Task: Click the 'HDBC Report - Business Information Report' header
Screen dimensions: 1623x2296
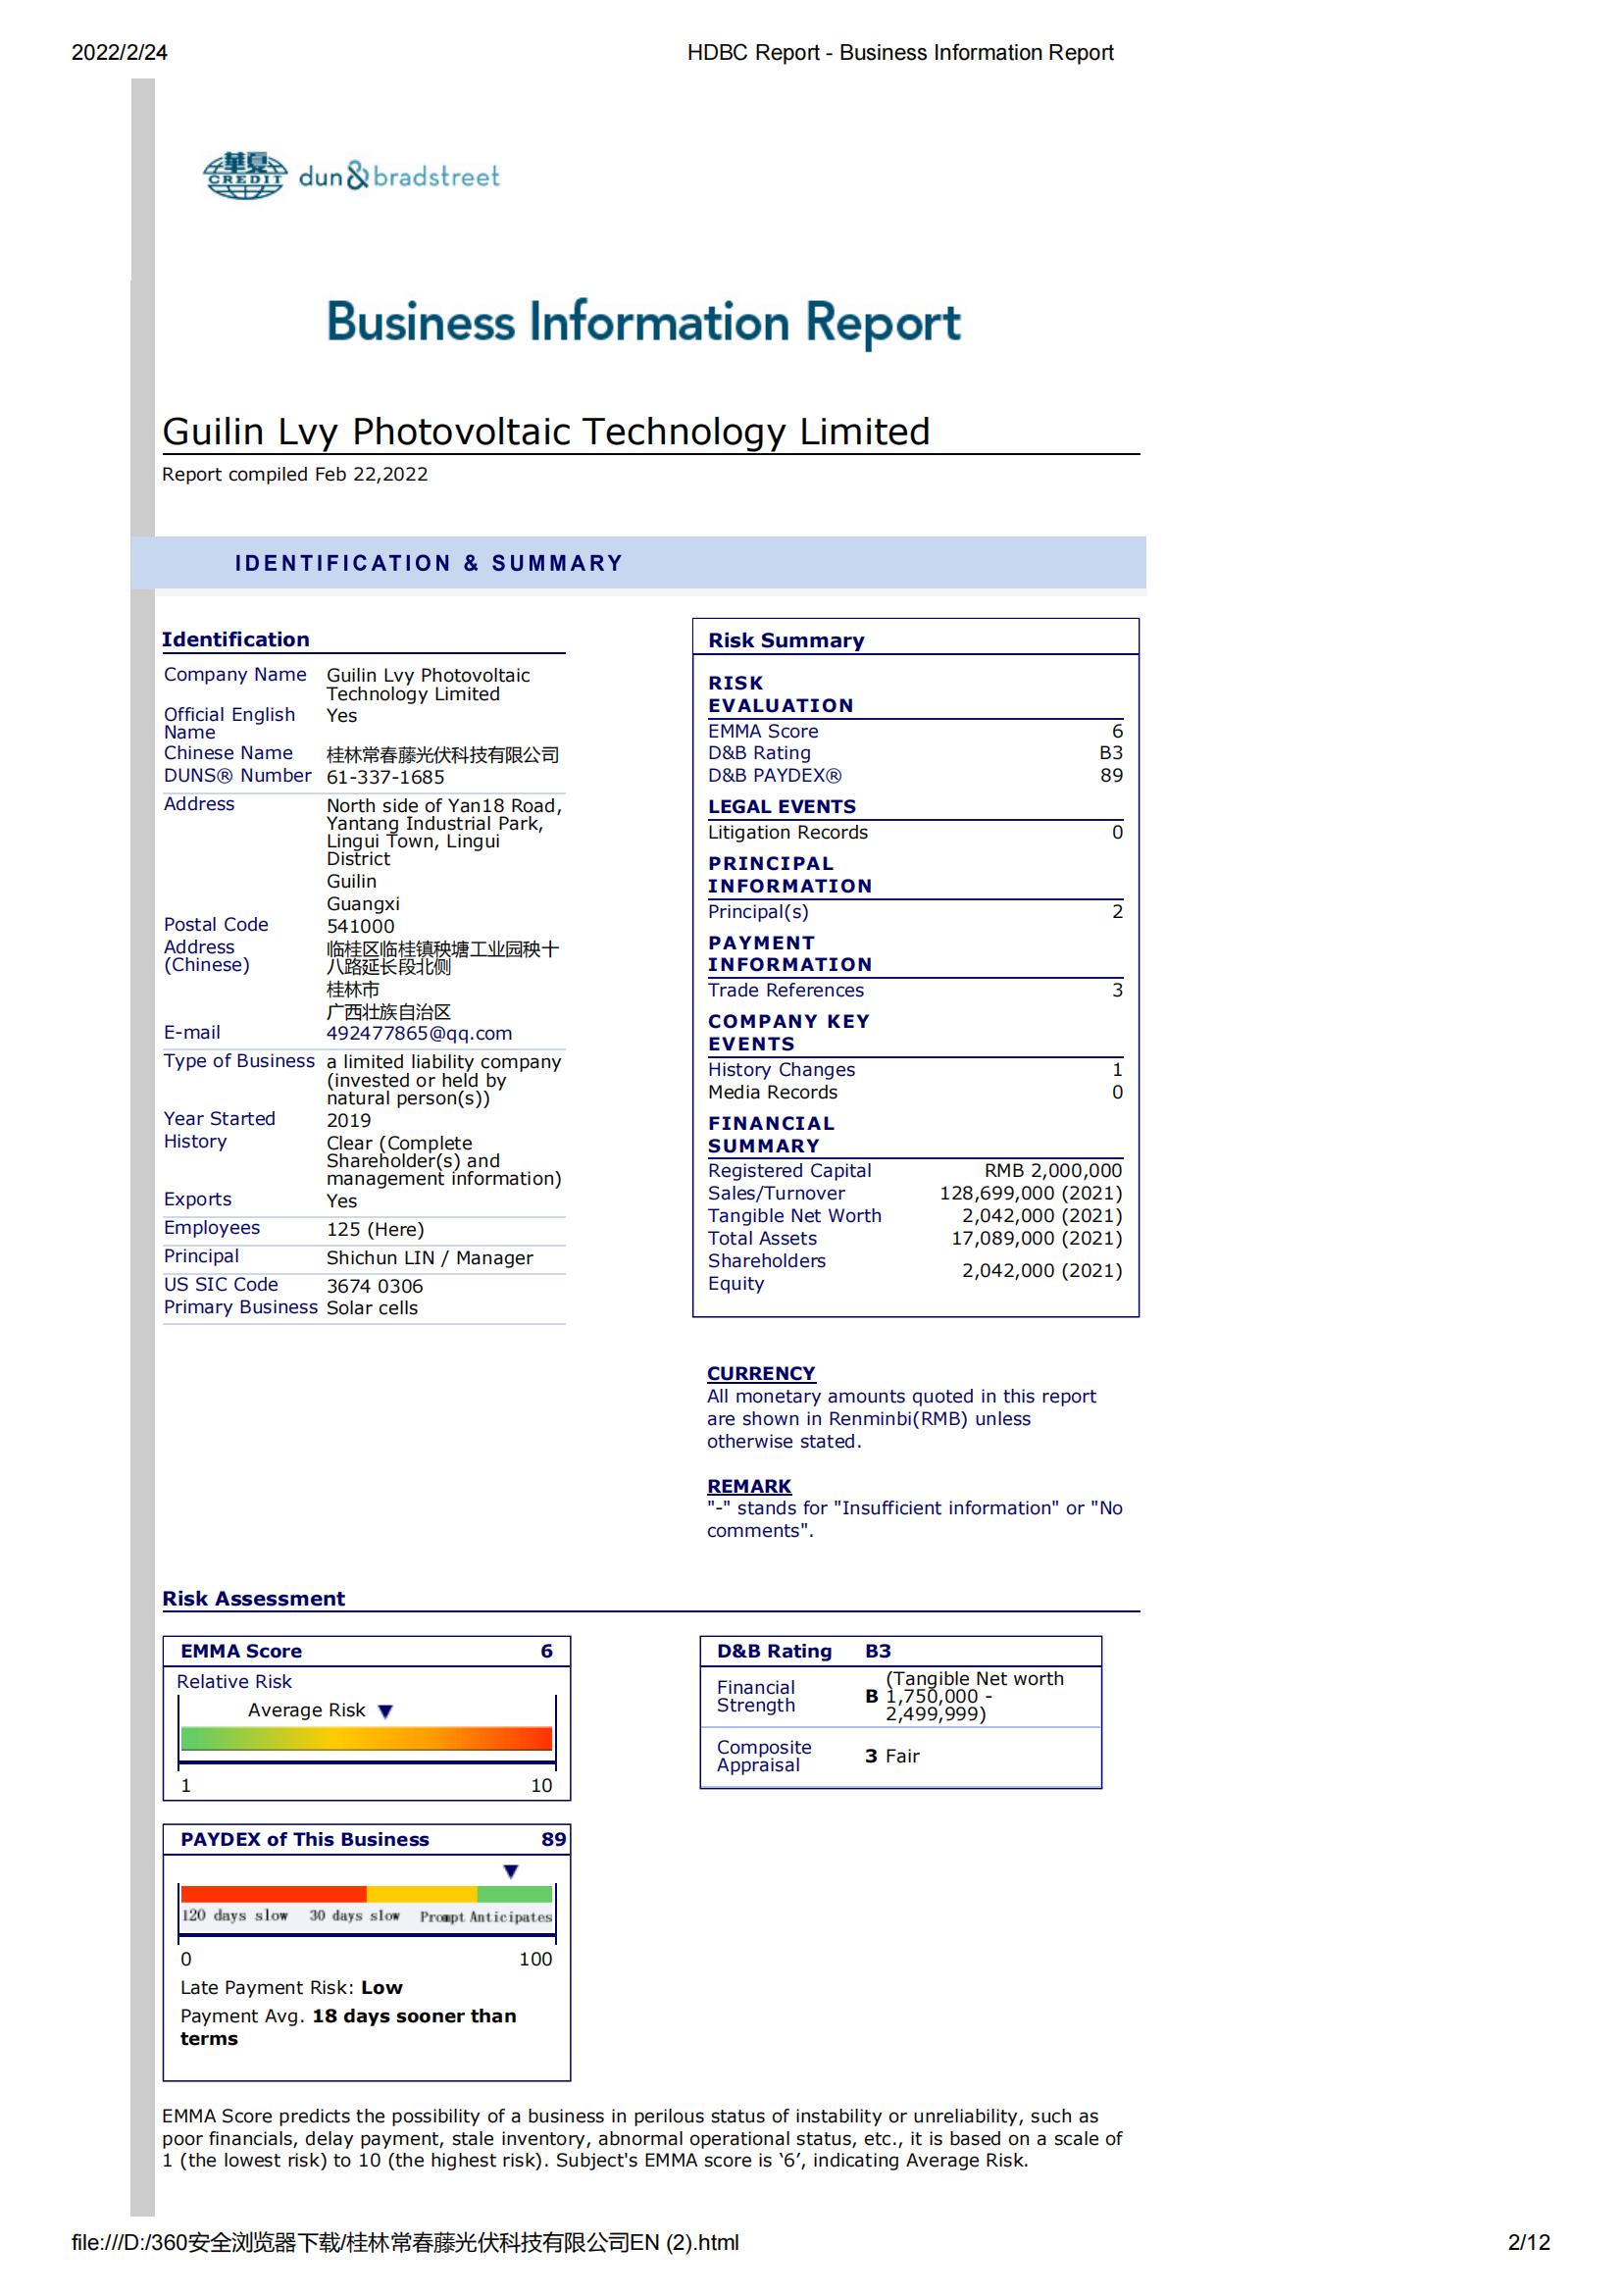Action: (900, 53)
